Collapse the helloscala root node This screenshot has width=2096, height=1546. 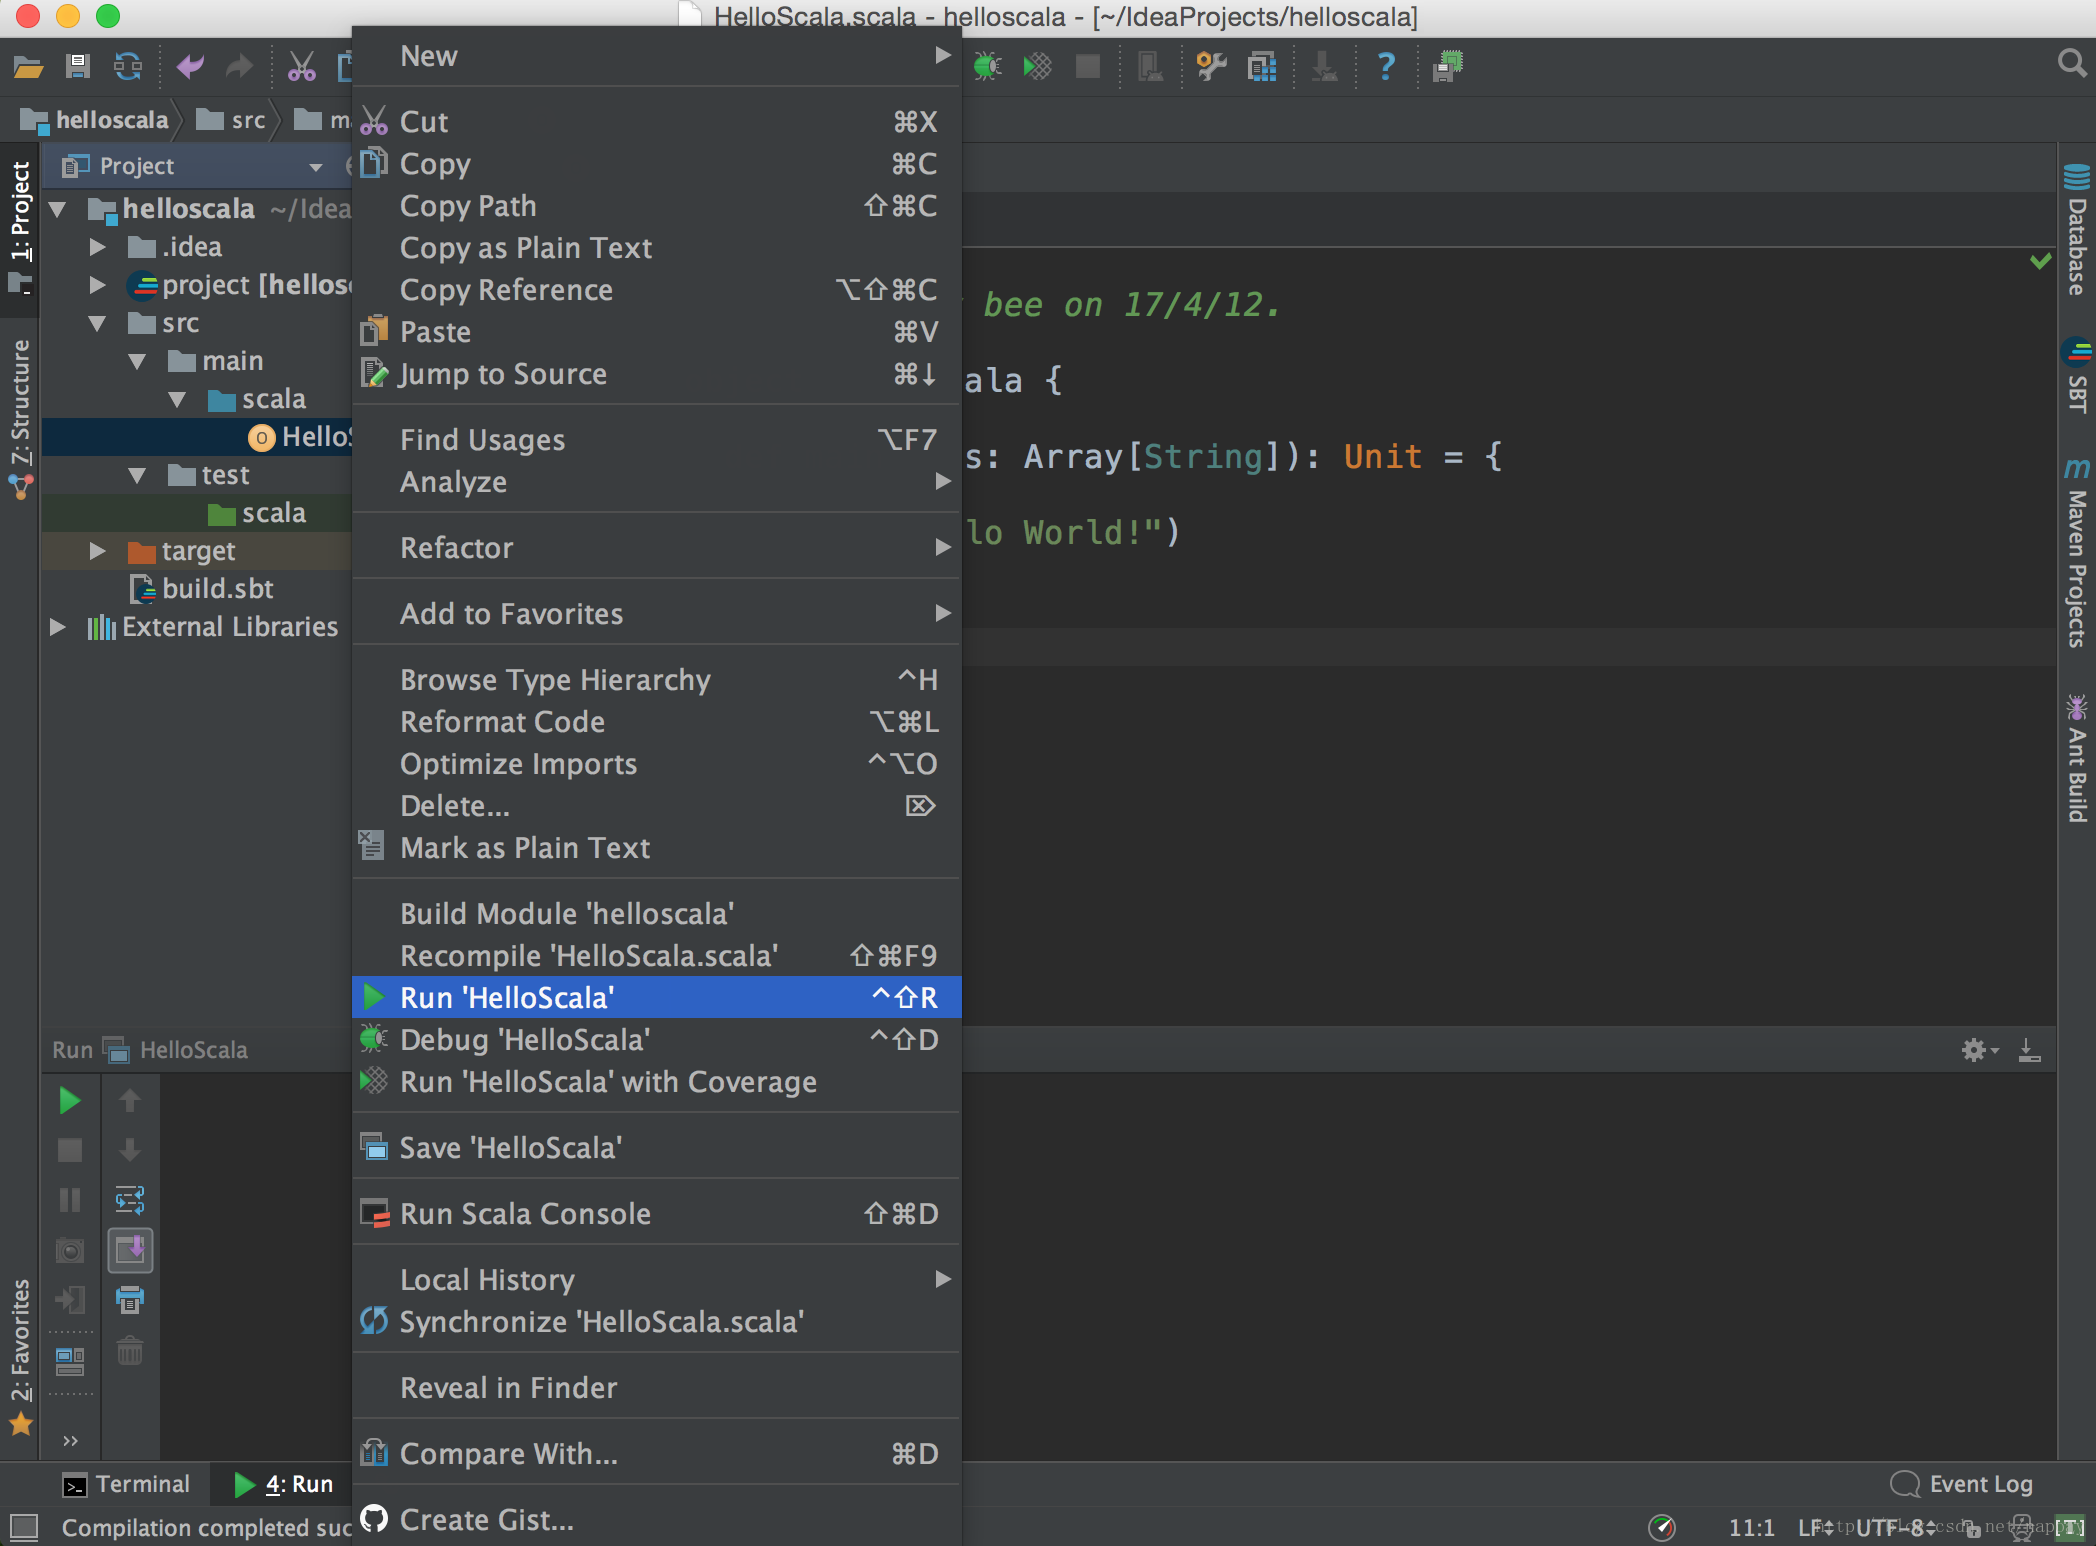57,209
